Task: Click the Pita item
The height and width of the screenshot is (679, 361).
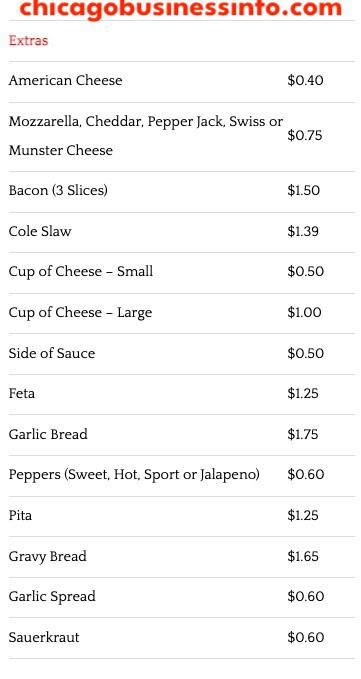Action: pos(20,515)
